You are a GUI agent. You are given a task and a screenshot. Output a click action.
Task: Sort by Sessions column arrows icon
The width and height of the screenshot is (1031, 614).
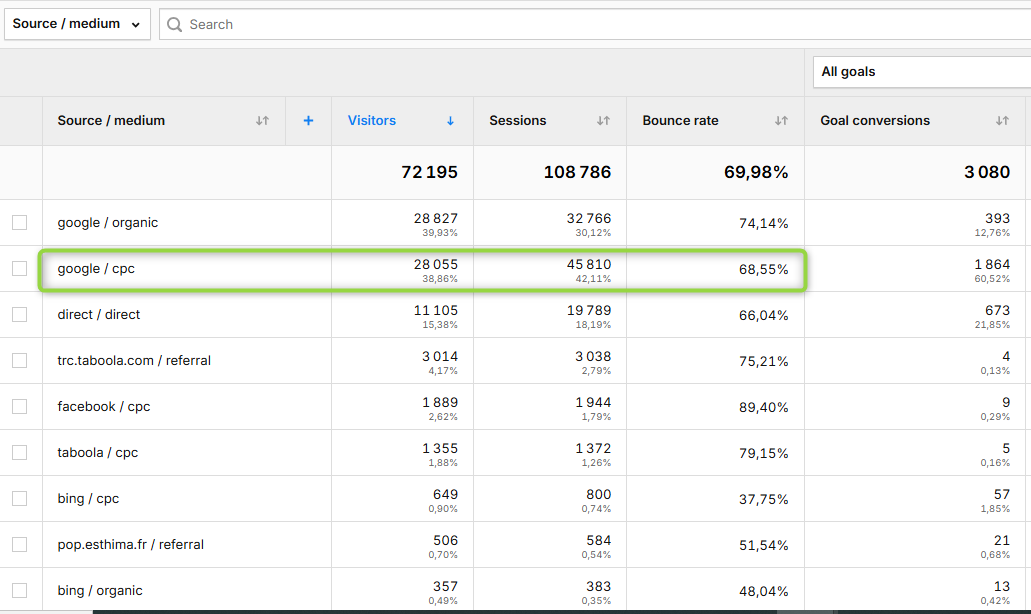coord(603,121)
